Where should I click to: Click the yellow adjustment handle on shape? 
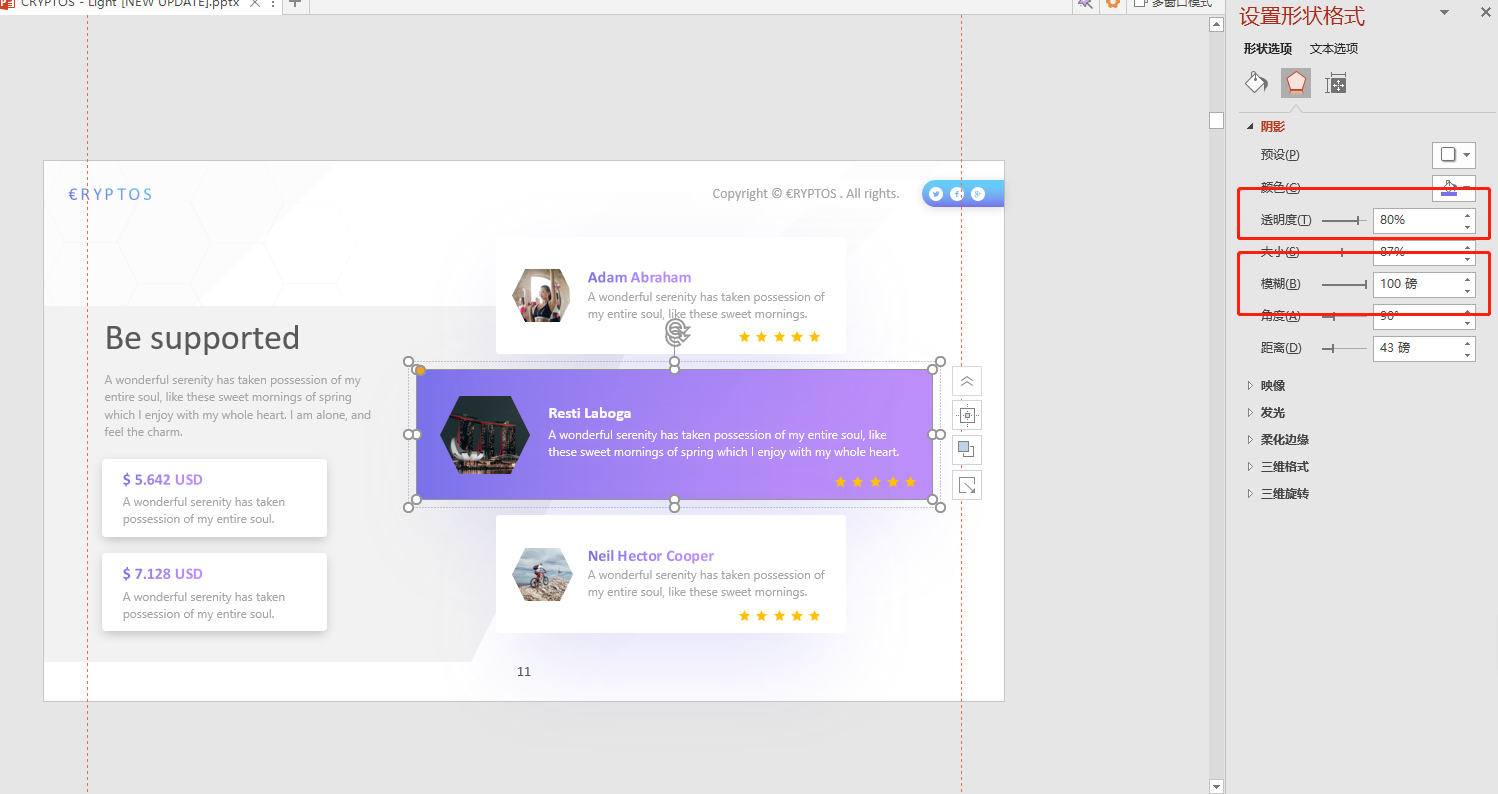point(421,370)
